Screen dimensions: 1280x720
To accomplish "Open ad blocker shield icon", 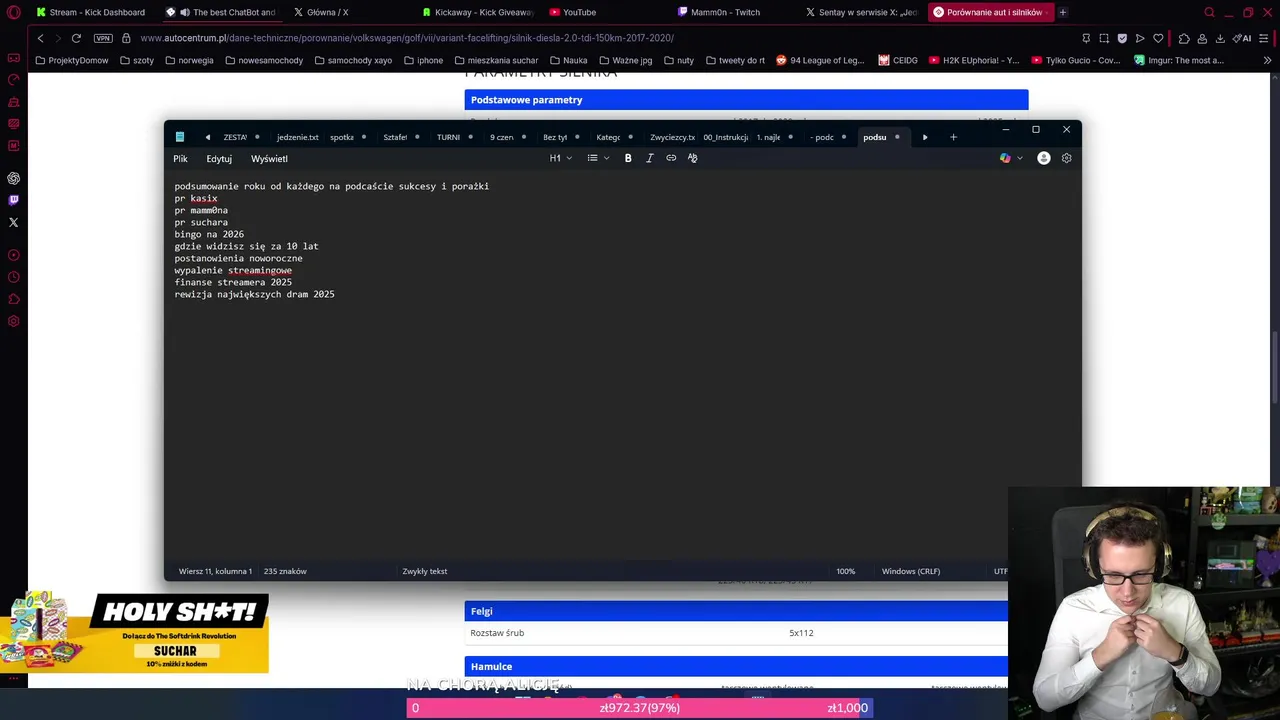I will coord(1122,38).
